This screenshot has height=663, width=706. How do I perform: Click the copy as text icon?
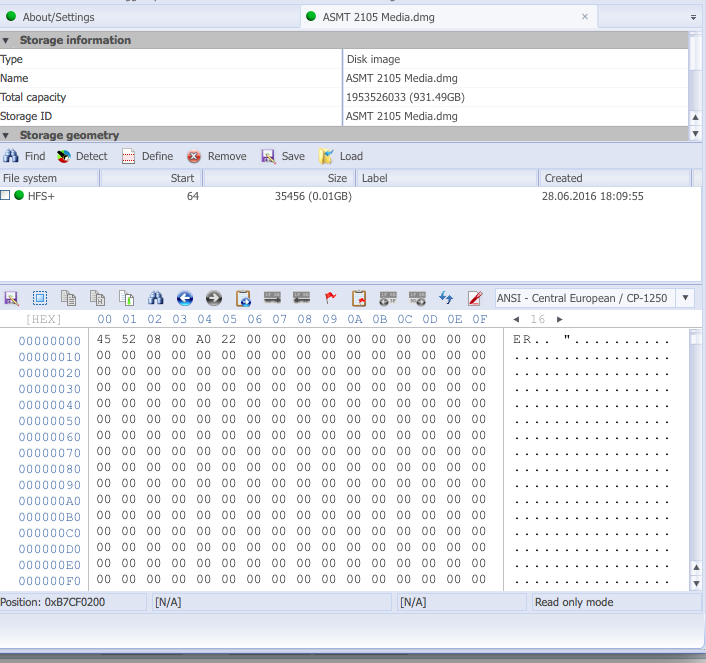click(68, 298)
